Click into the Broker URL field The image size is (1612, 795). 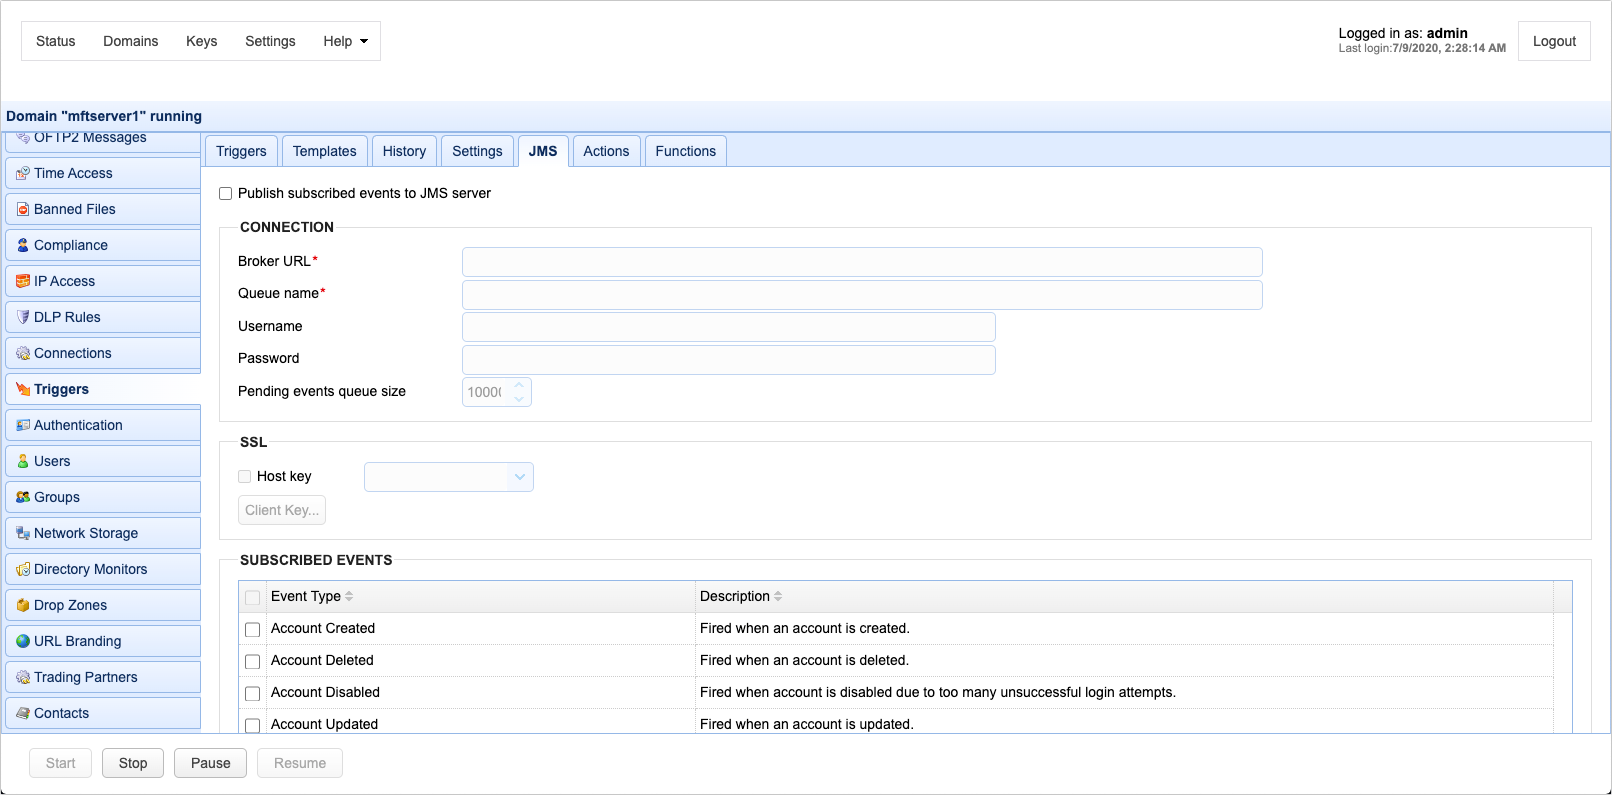click(861, 262)
